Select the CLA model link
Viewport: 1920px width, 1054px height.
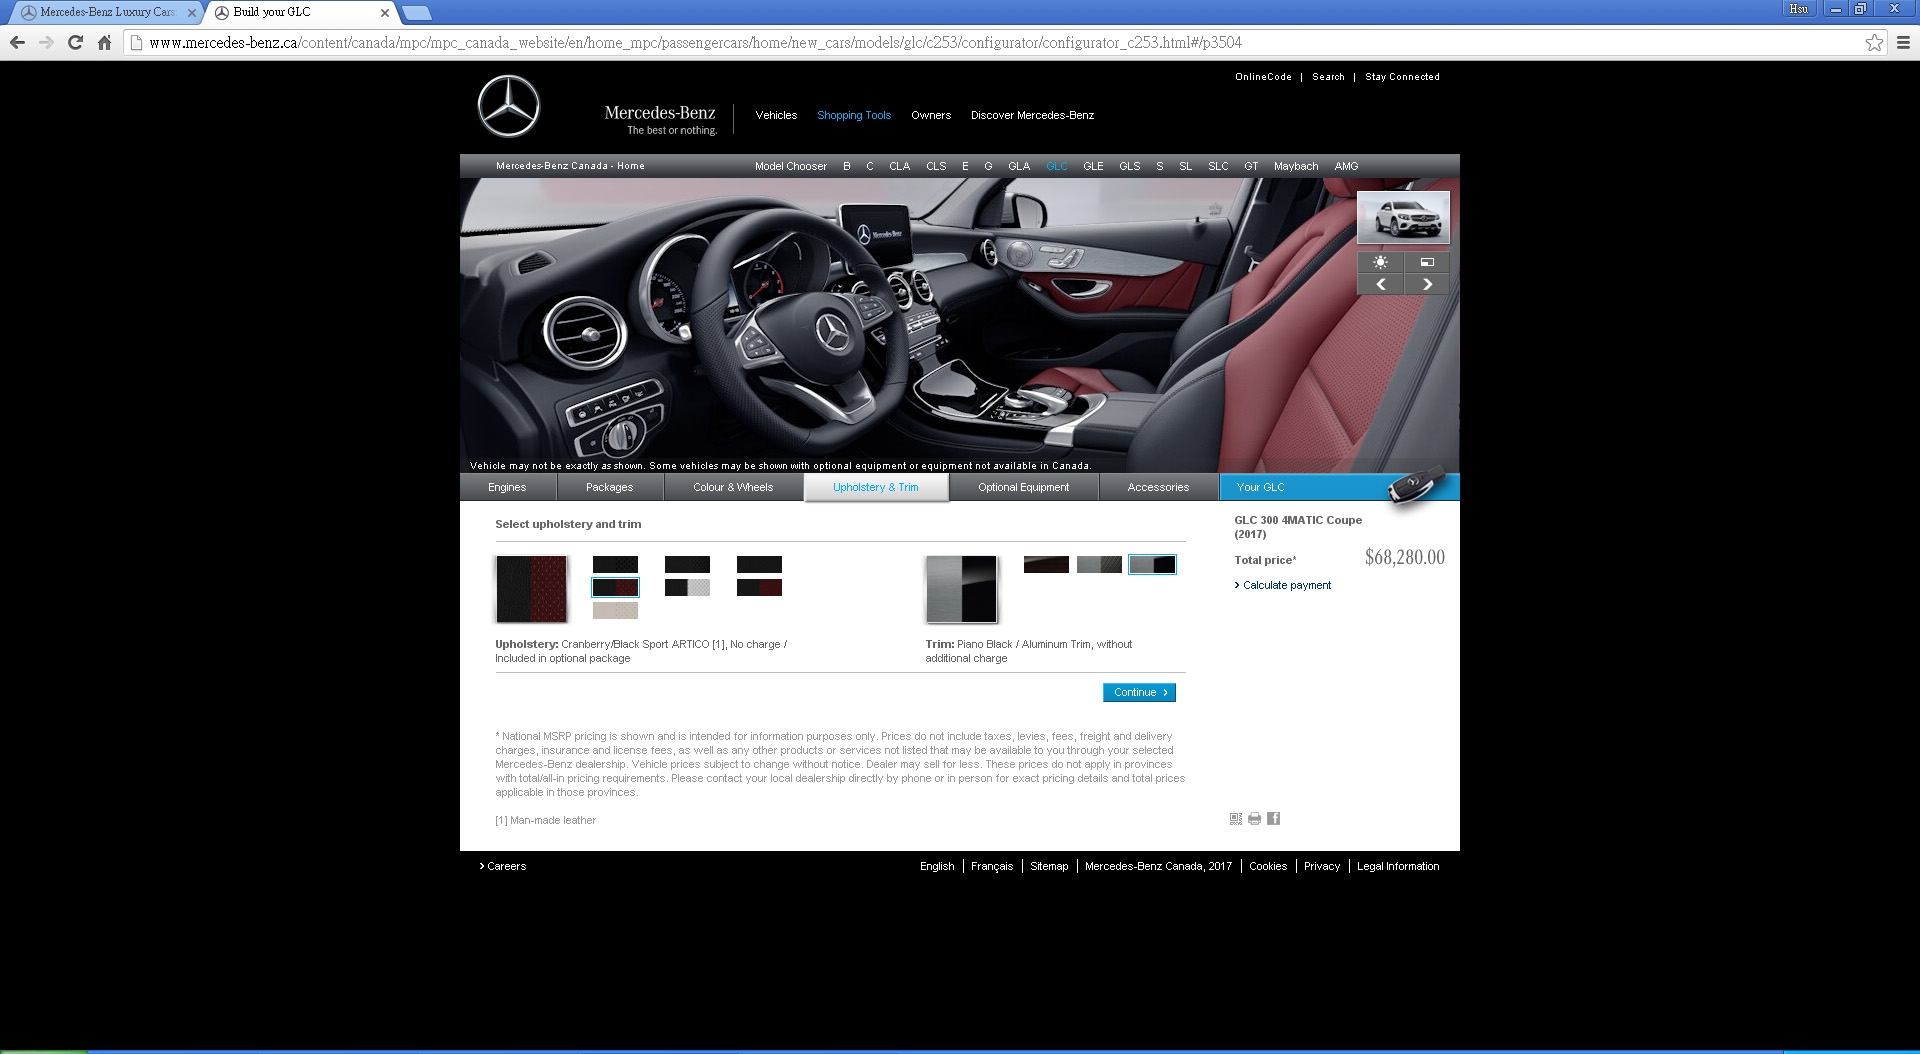pyautogui.click(x=900, y=166)
